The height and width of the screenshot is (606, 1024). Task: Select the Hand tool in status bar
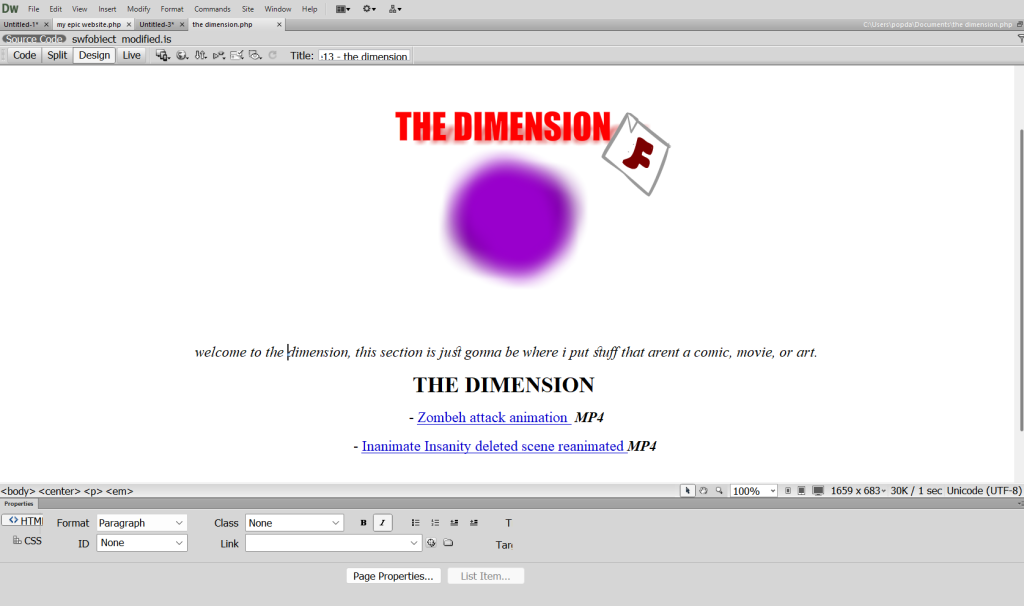703,491
